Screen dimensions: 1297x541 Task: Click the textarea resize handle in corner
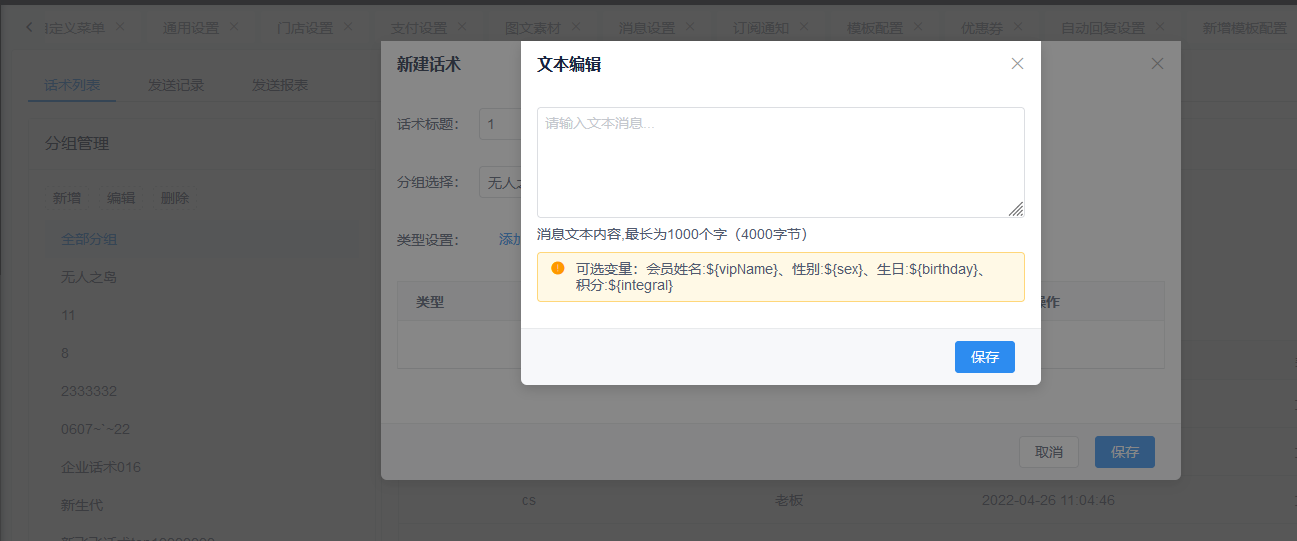(x=1016, y=209)
